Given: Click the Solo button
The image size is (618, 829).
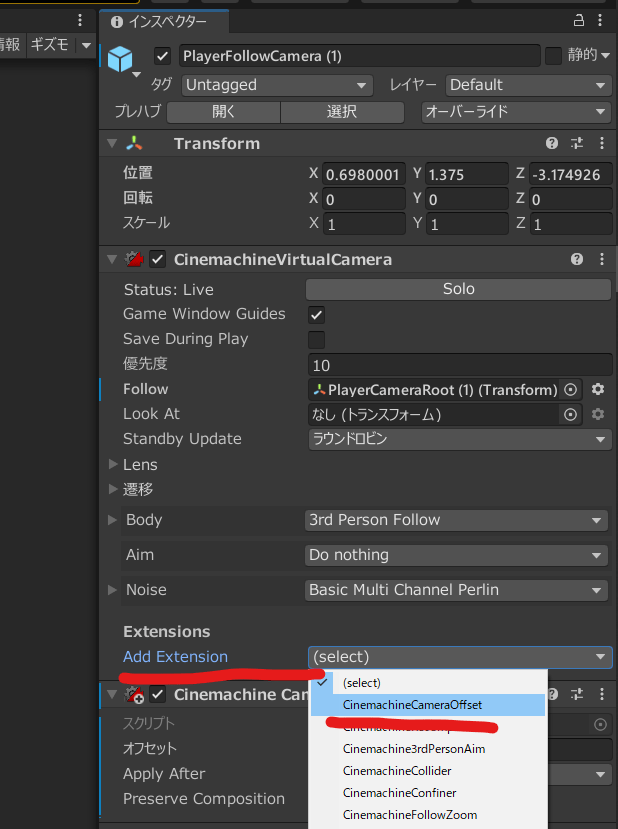Looking at the screenshot, I should [458, 289].
